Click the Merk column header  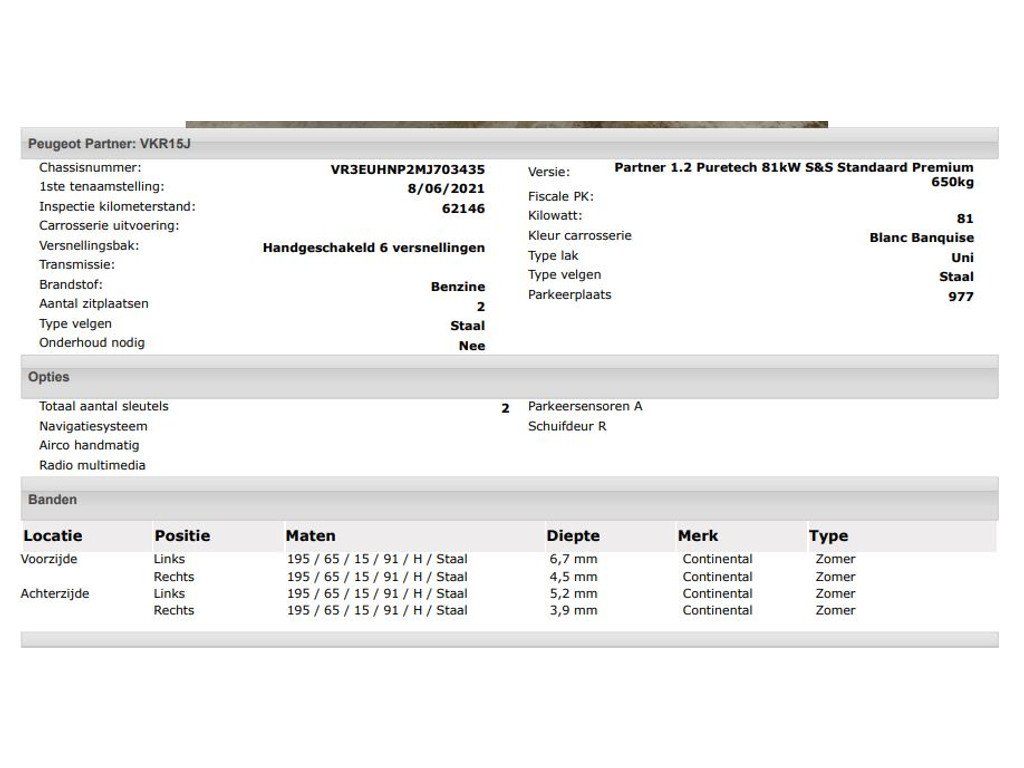(697, 536)
